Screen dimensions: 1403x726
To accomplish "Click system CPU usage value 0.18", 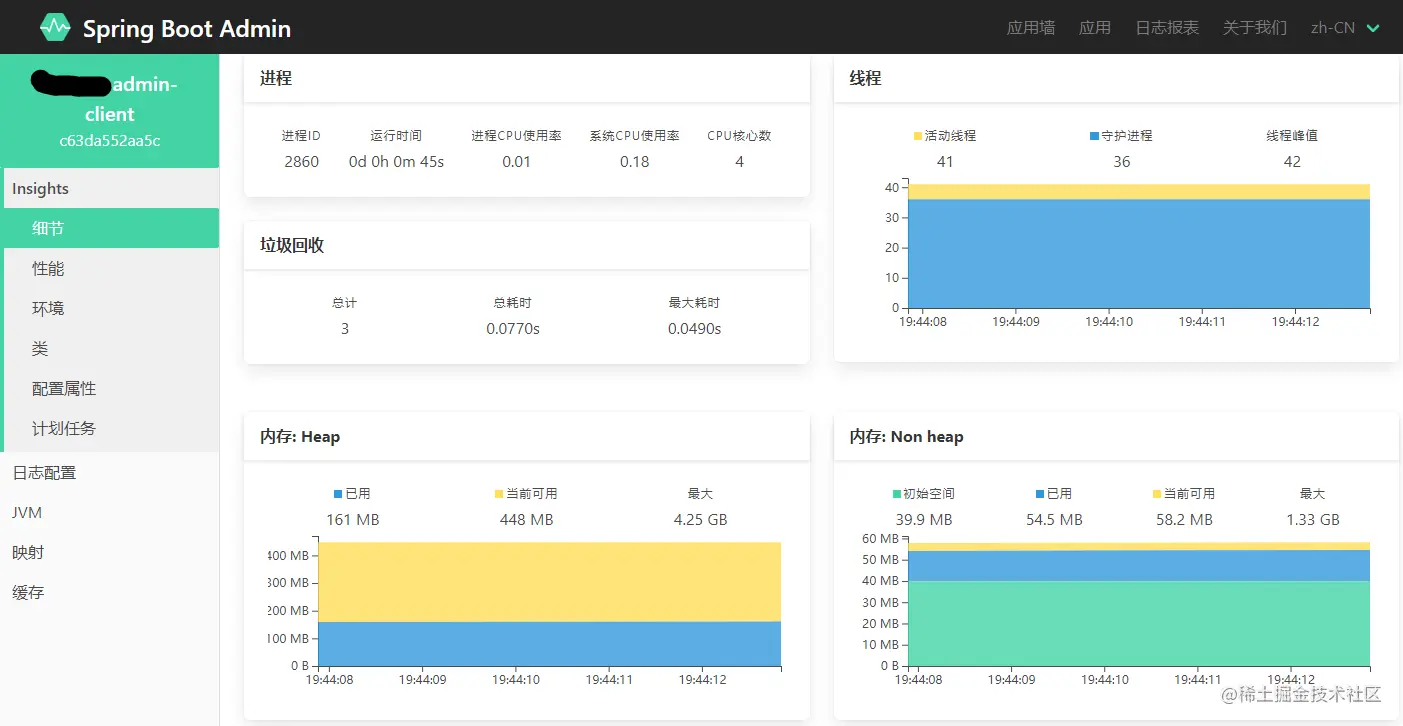I will [x=634, y=162].
